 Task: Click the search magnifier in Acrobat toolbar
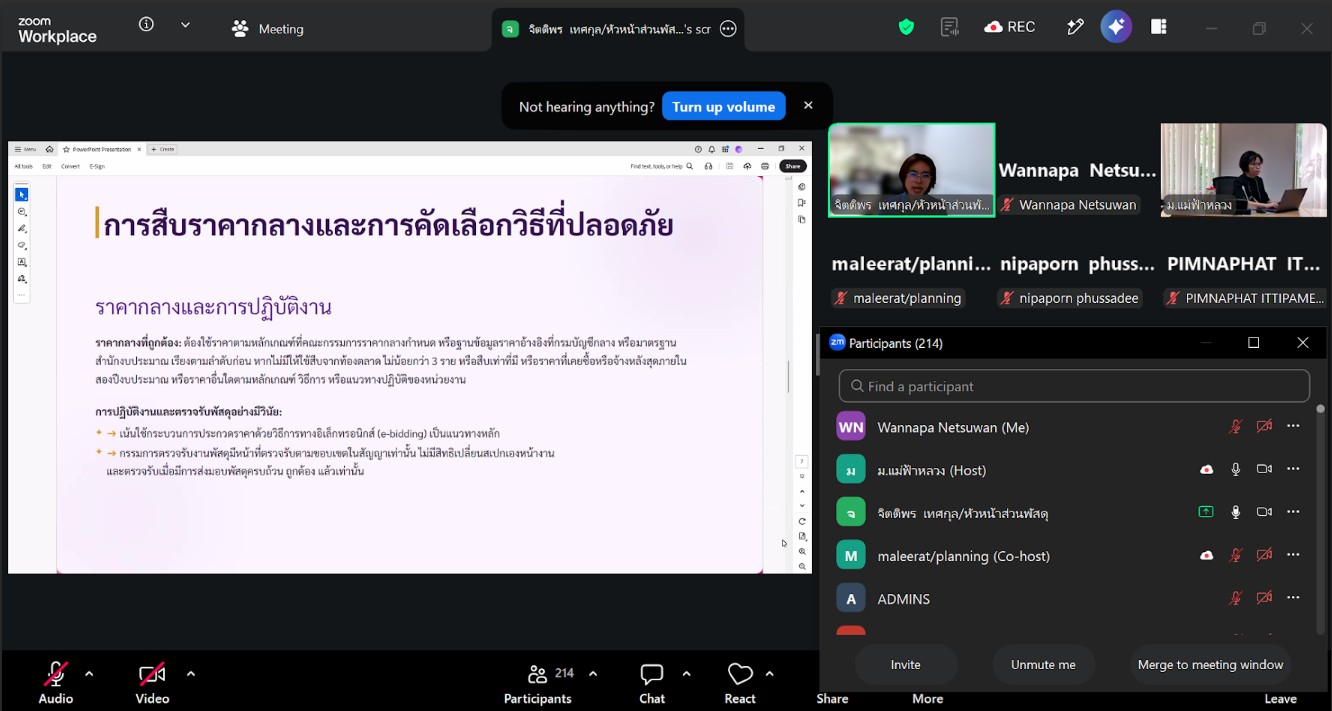[690, 166]
